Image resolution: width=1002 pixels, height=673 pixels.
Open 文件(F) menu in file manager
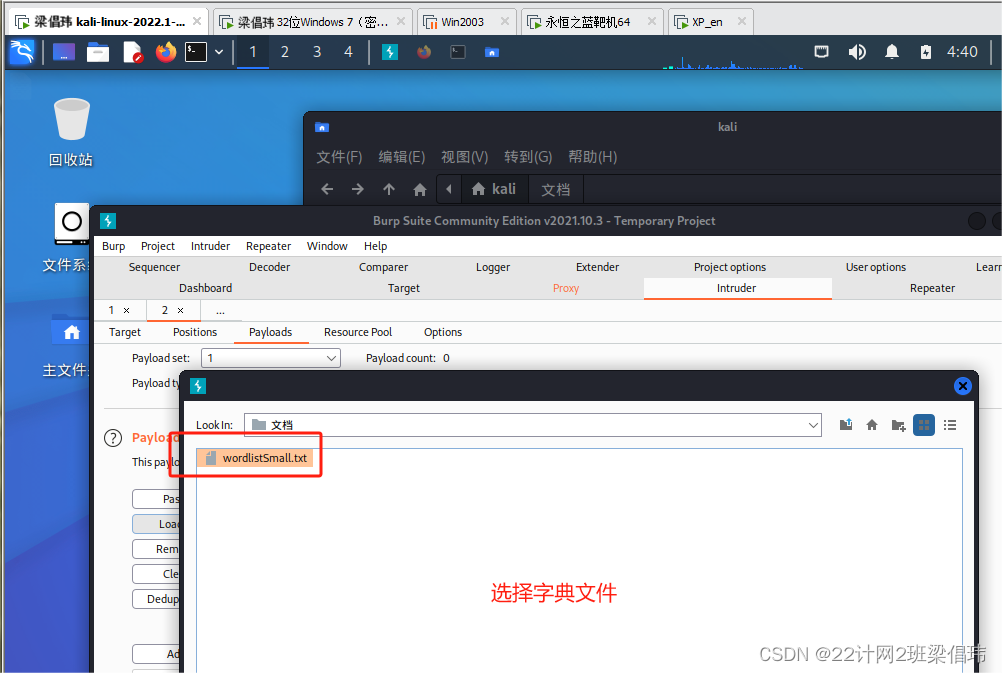click(x=339, y=157)
